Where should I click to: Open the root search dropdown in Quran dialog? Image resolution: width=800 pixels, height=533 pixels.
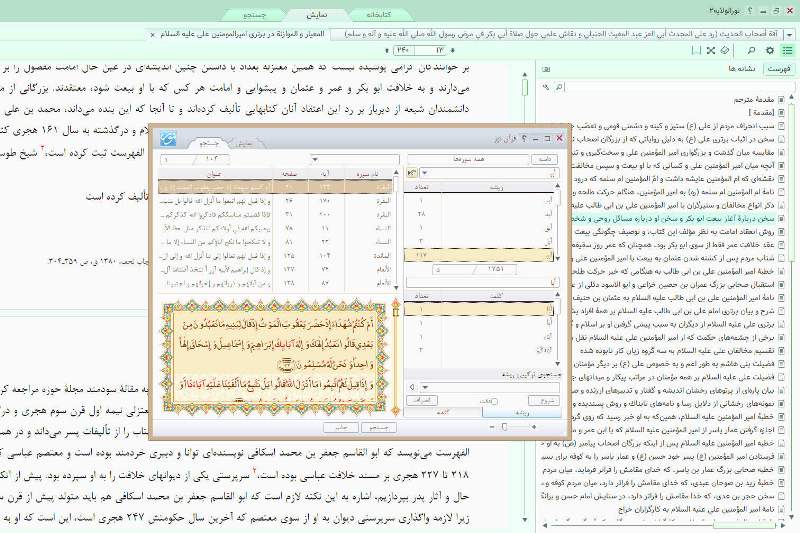(x=424, y=173)
